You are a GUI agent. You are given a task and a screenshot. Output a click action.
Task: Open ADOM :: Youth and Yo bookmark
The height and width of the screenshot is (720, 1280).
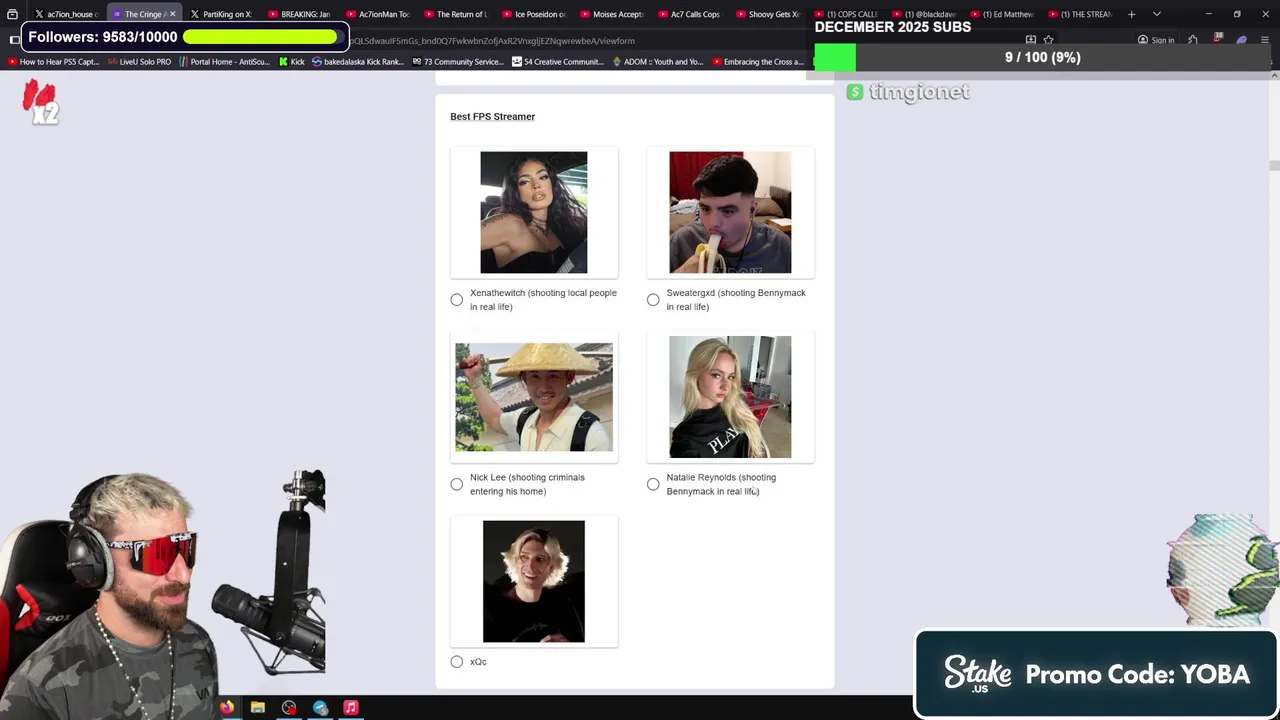[658, 62]
